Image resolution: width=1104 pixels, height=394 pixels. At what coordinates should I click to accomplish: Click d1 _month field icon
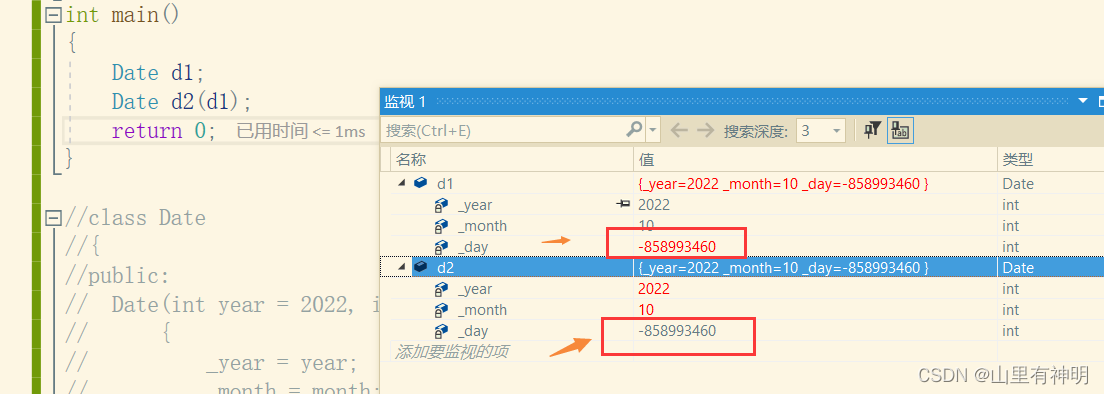tap(441, 227)
